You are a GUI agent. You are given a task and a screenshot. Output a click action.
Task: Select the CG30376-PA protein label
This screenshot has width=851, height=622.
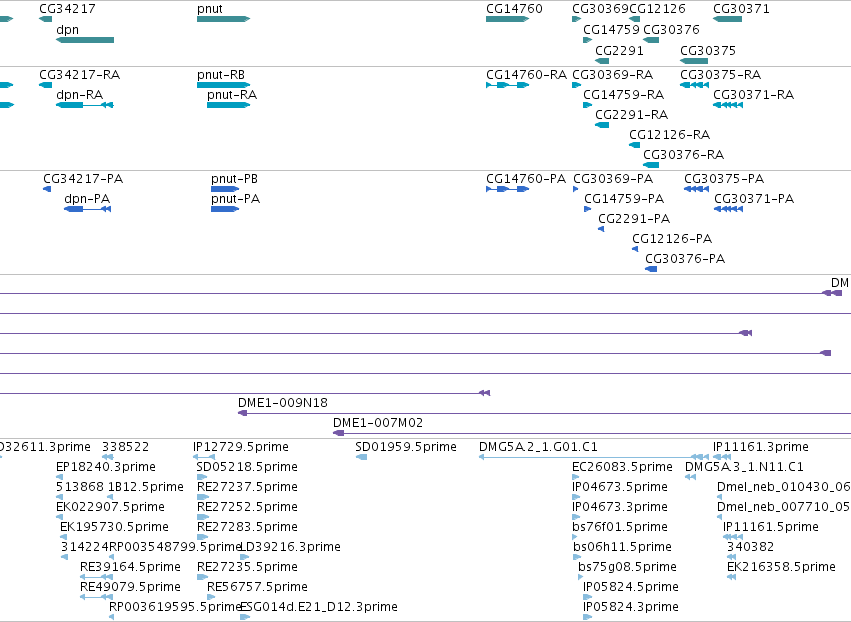[685, 259]
